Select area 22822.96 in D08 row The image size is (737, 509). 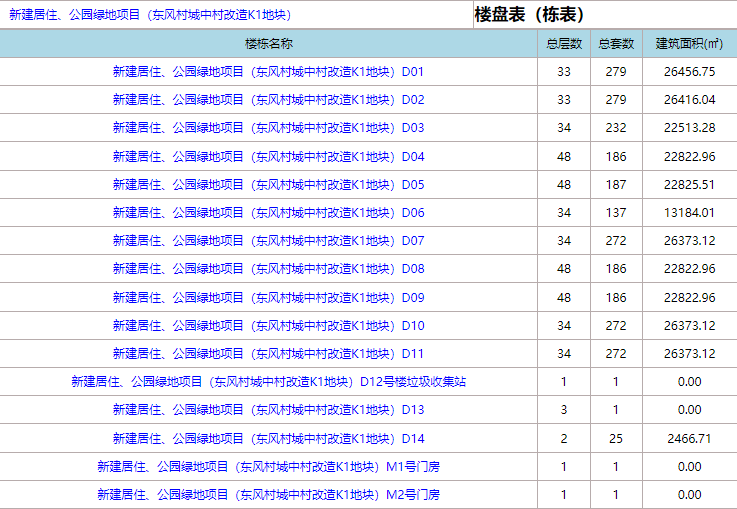pyautogui.click(x=690, y=269)
